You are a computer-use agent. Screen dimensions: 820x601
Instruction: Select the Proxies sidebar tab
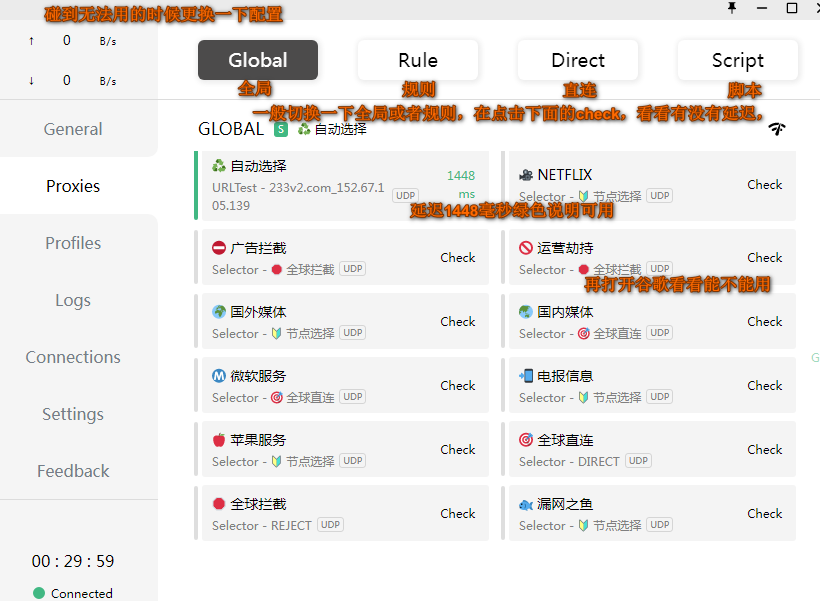73,186
